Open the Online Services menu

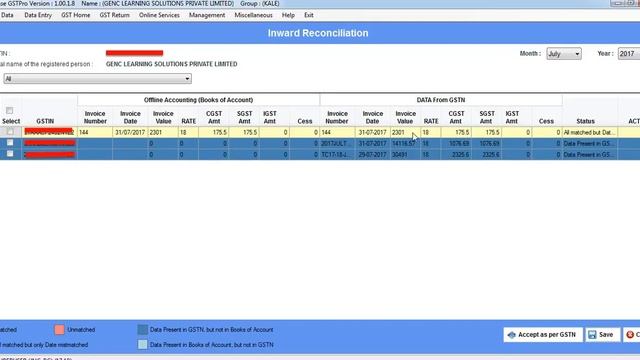[x=159, y=15]
